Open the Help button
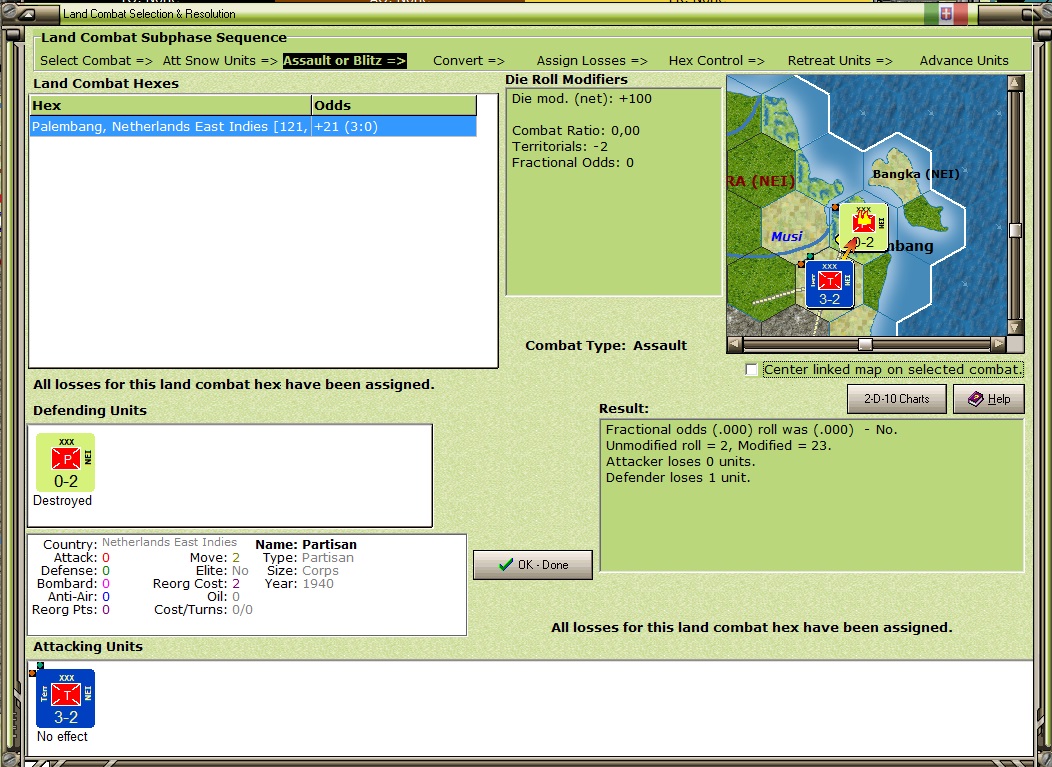The height and width of the screenshot is (767, 1052). point(989,399)
